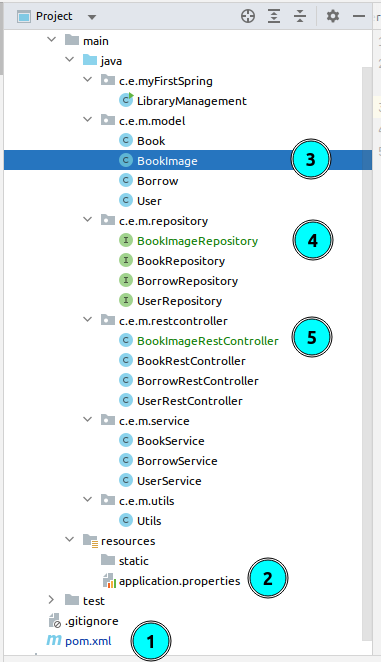
Task: Open pom.xml file name
Action: coord(88,641)
